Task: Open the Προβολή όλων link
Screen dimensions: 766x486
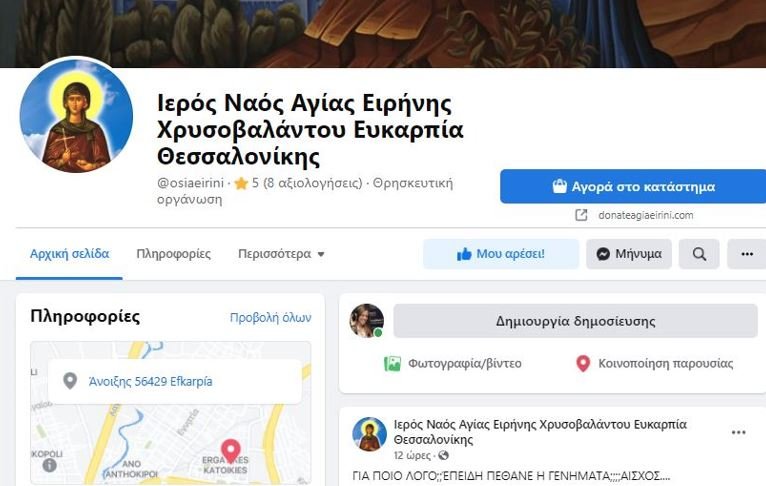Action: (x=270, y=317)
